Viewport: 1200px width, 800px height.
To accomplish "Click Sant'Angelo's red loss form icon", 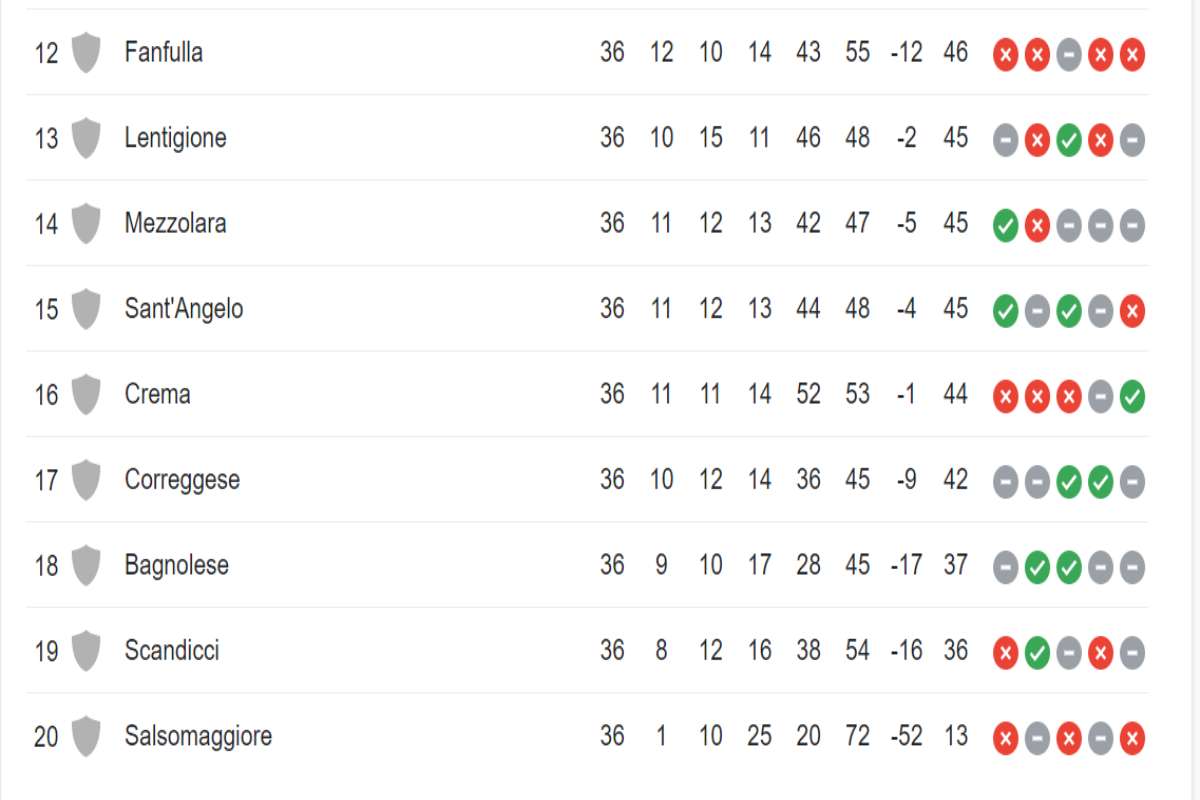I will 1132,312.
